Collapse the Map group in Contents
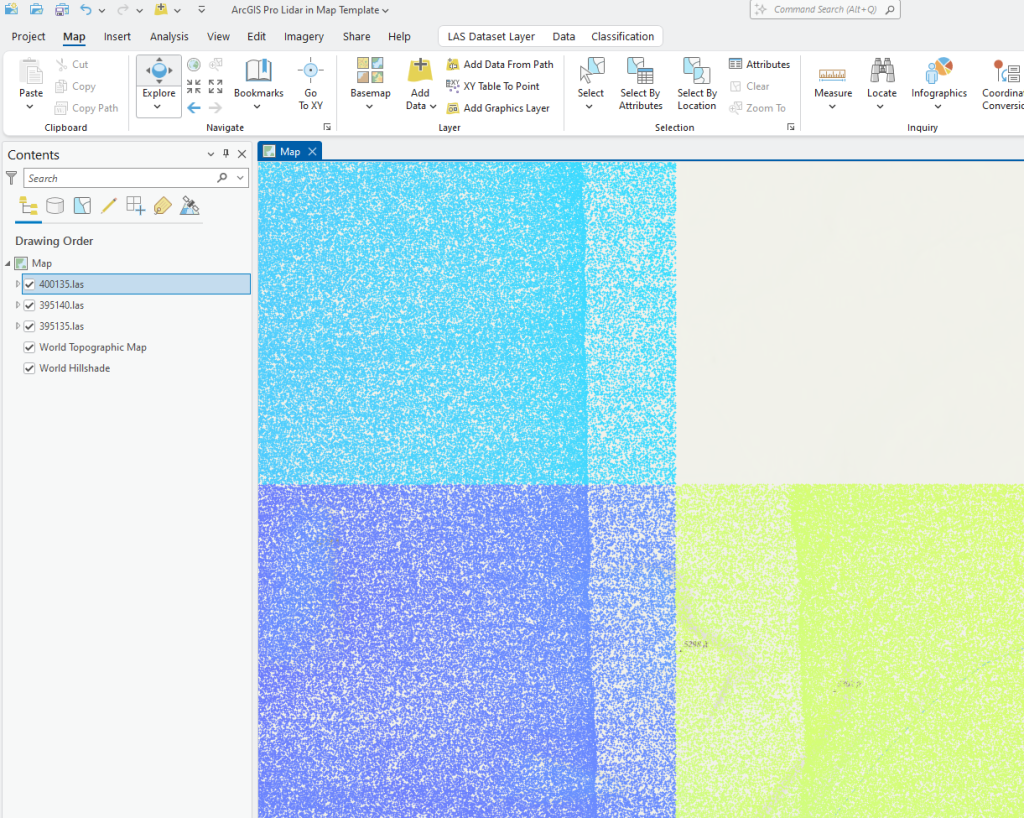Image resolution: width=1024 pixels, height=818 pixels. (x=9, y=262)
